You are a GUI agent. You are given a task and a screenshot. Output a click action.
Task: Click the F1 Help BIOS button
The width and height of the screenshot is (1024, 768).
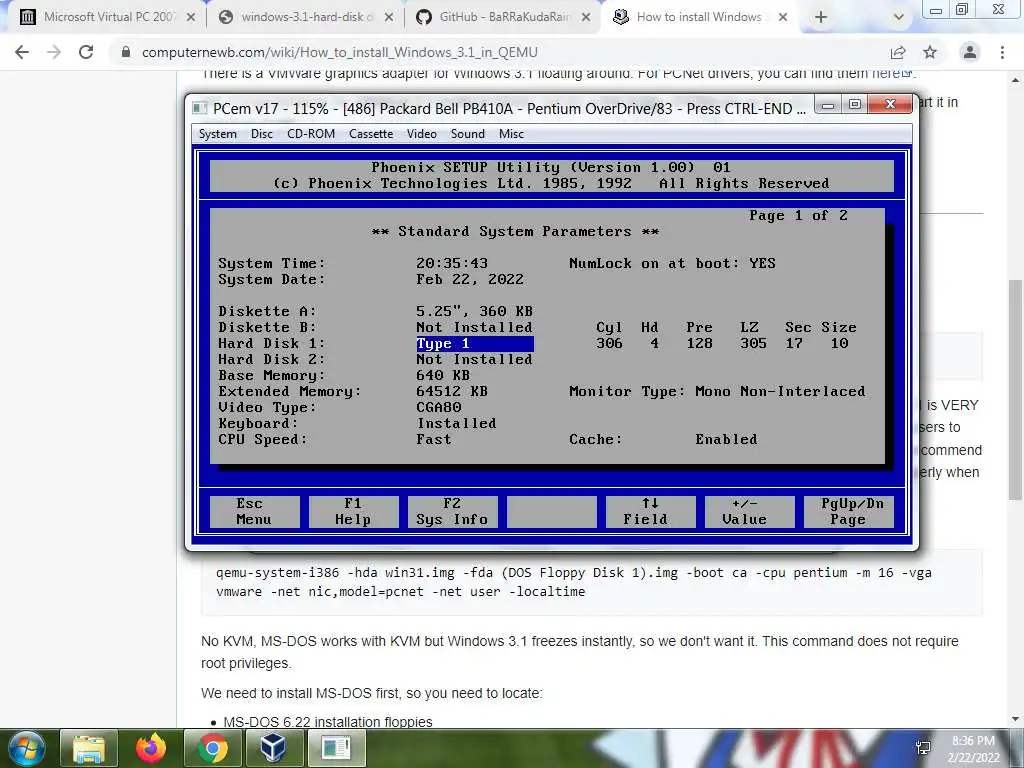[x=353, y=511]
